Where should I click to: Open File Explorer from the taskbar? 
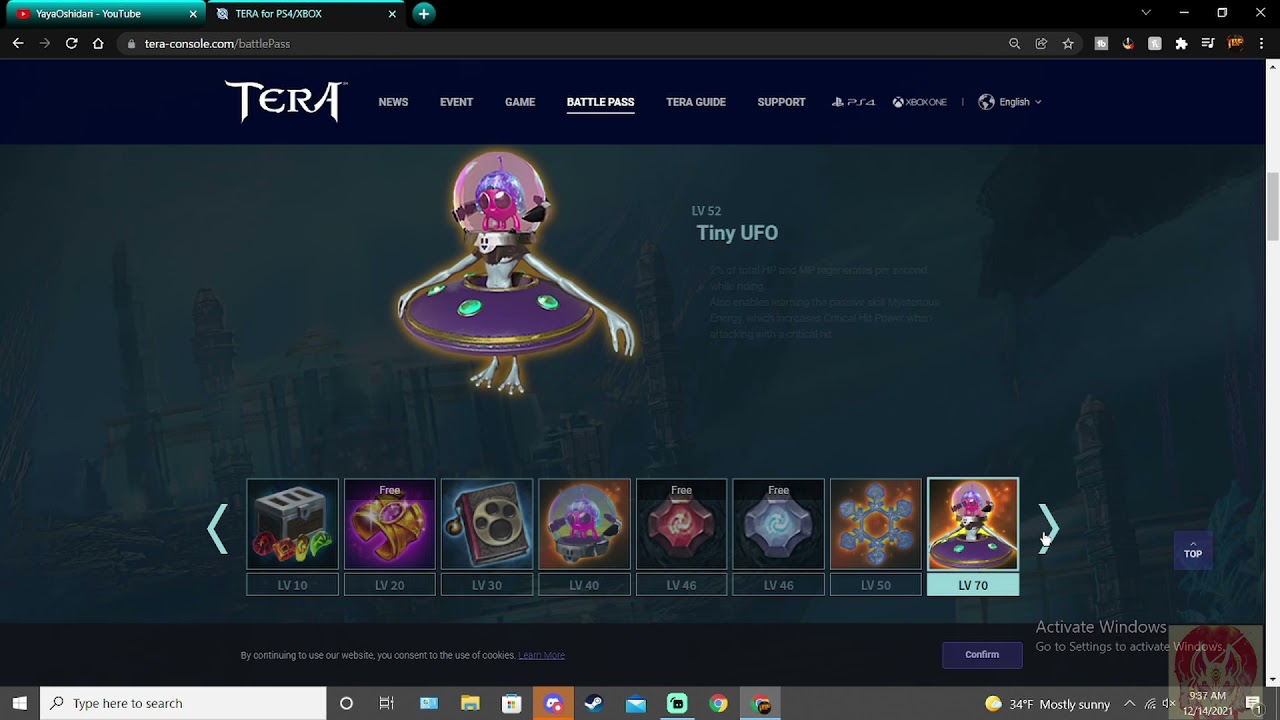(470, 703)
